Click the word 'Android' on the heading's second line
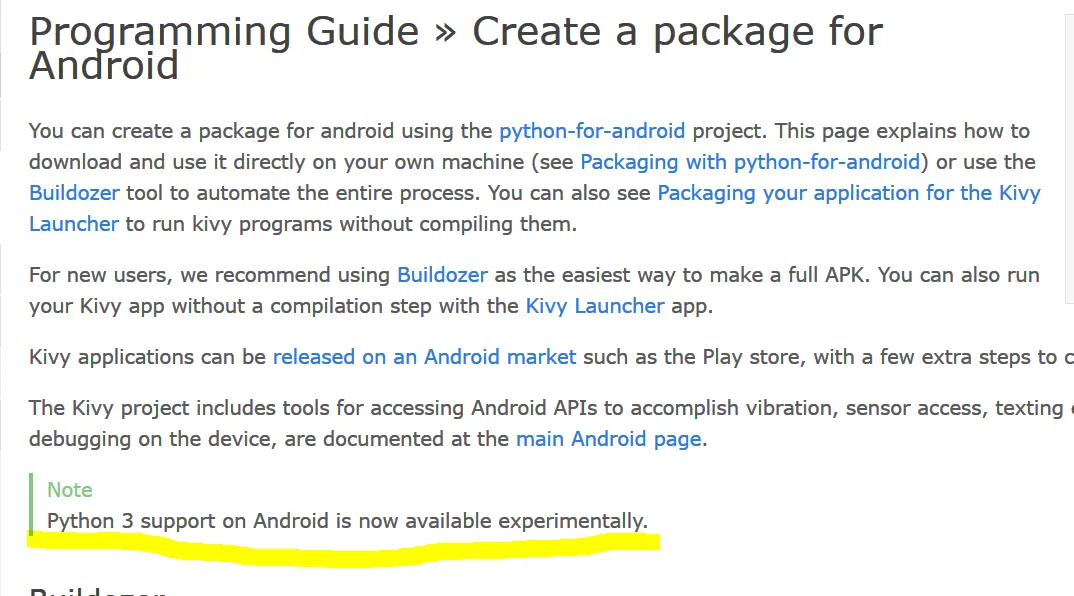The height and width of the screenshot is (596, 1074). (x=104, y=67)
